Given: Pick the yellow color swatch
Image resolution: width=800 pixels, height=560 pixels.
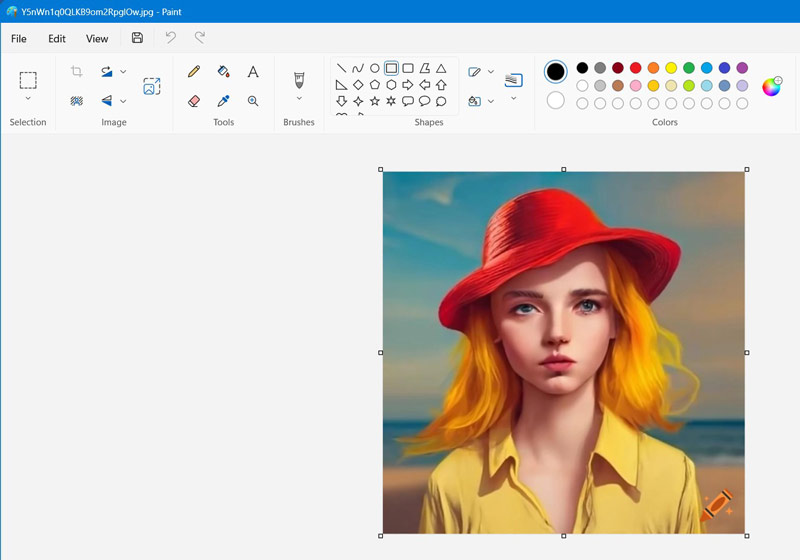Looking at the screenshot, I should (671, 68).
